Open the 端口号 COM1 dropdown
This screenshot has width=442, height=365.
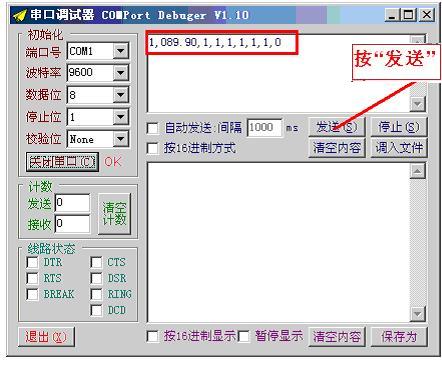tap(121, 51)
